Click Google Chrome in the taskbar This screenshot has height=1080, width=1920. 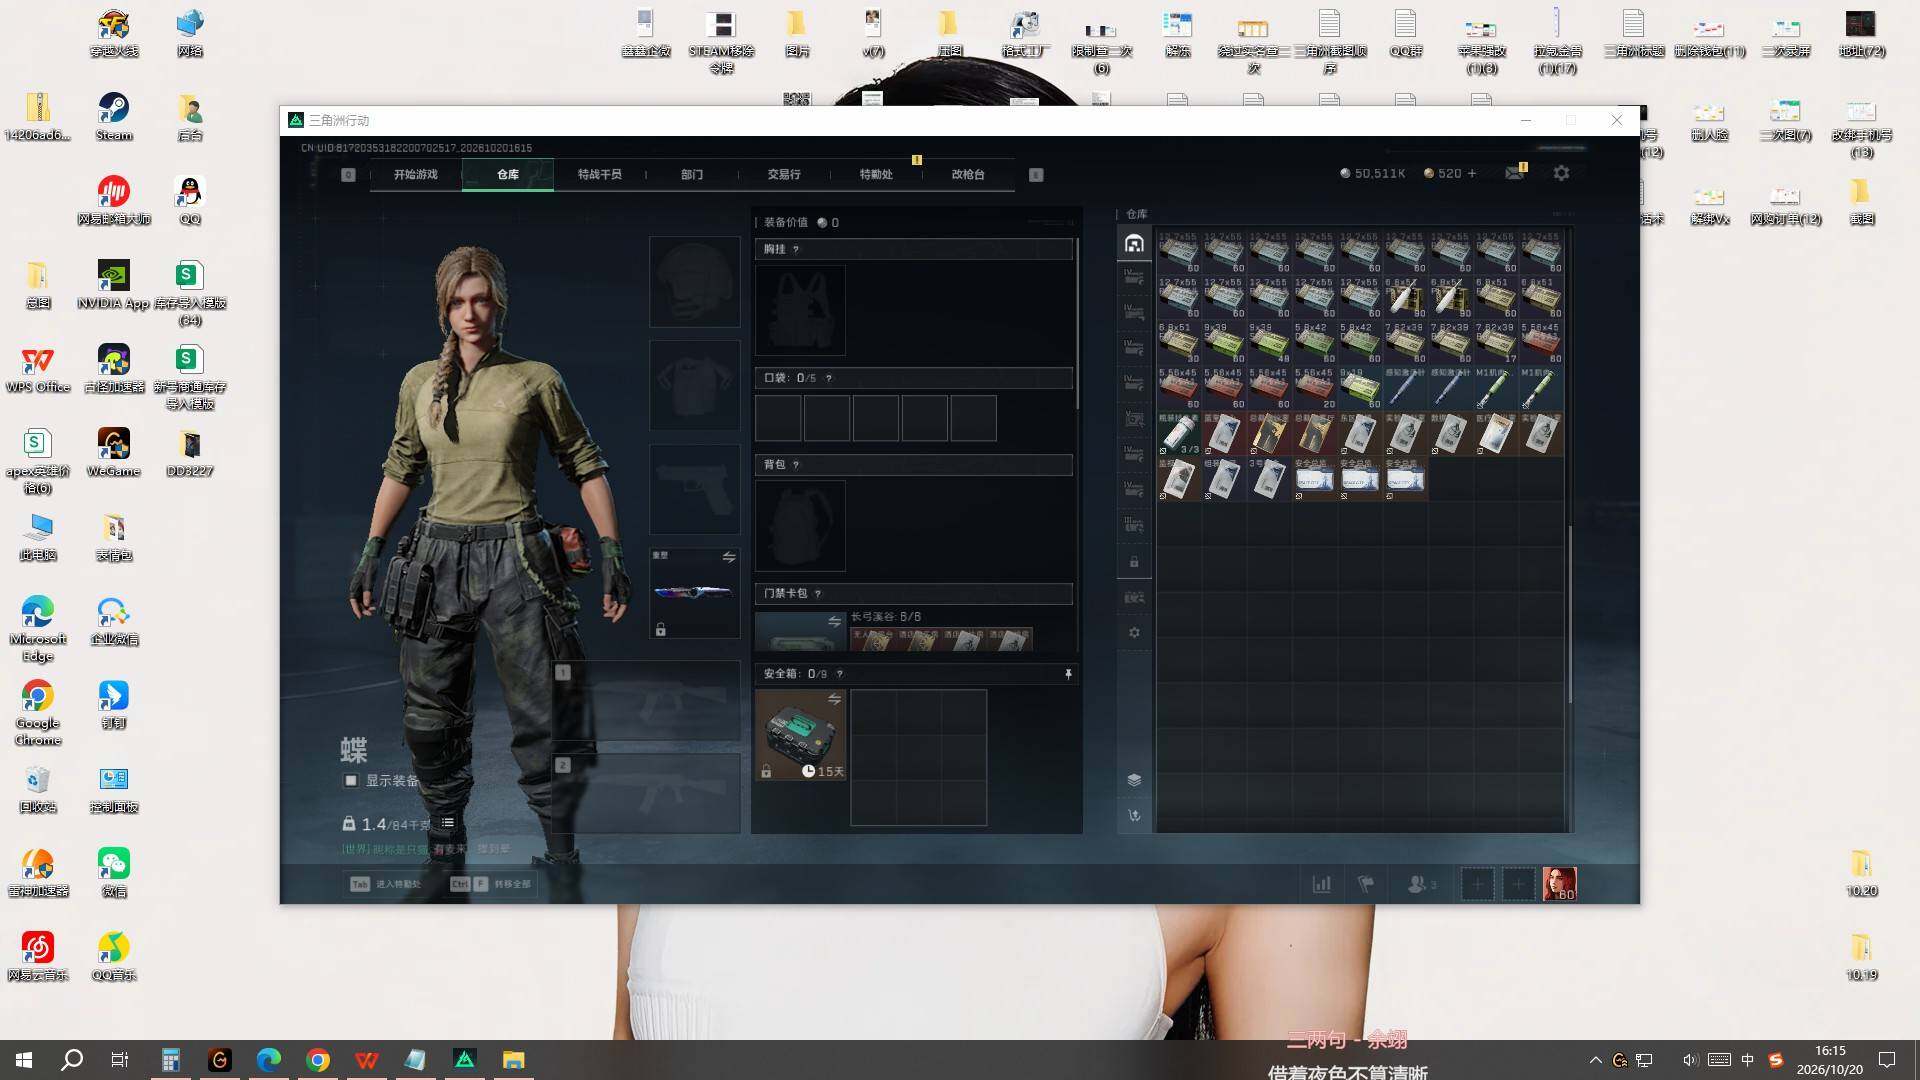click(x=318, y=1060)
